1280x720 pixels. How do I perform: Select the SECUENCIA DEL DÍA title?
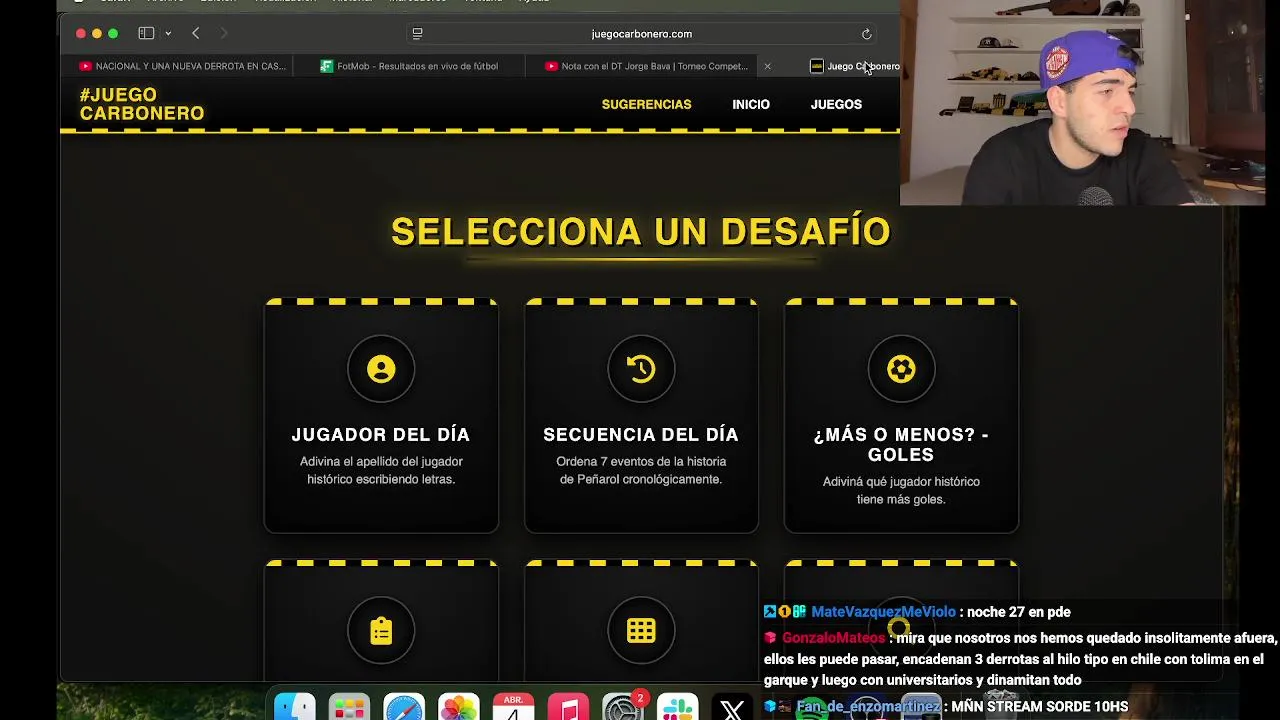point(641,435)
